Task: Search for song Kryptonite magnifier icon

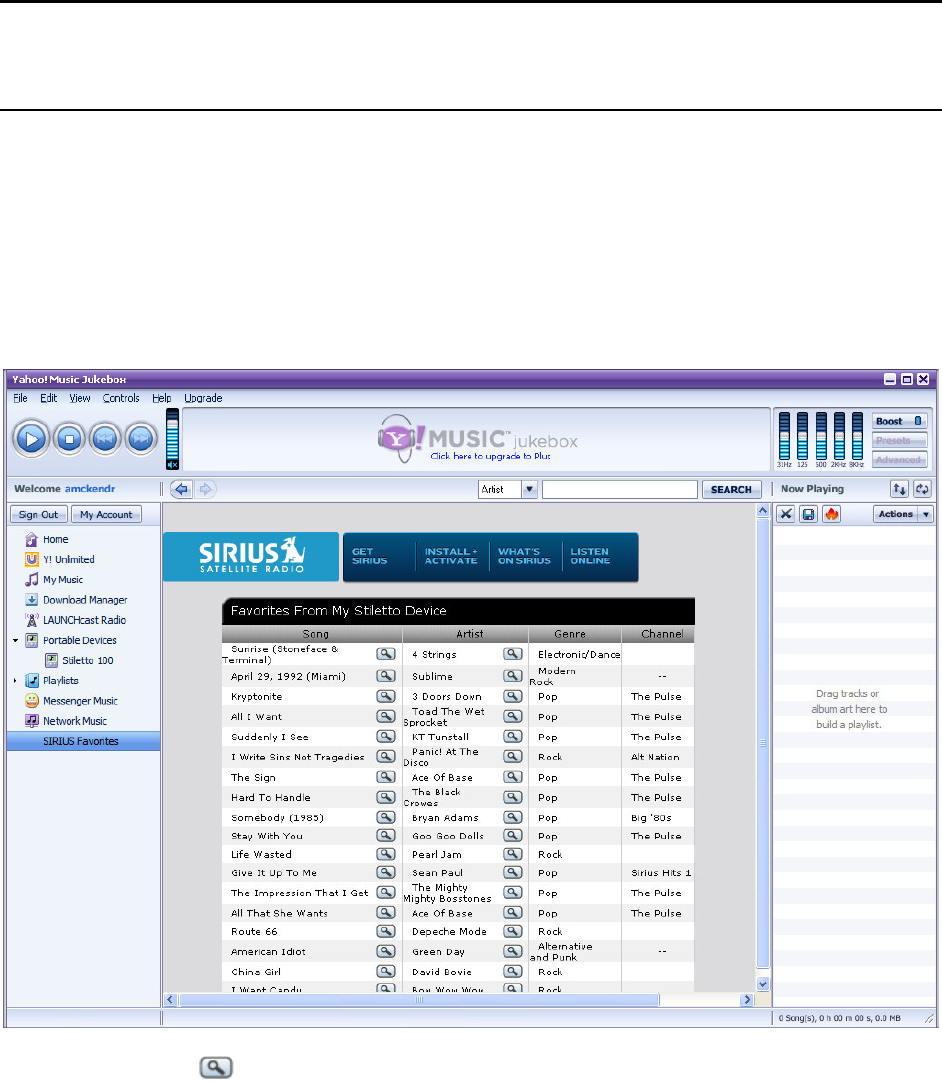Action: click(x=386, y=696)
